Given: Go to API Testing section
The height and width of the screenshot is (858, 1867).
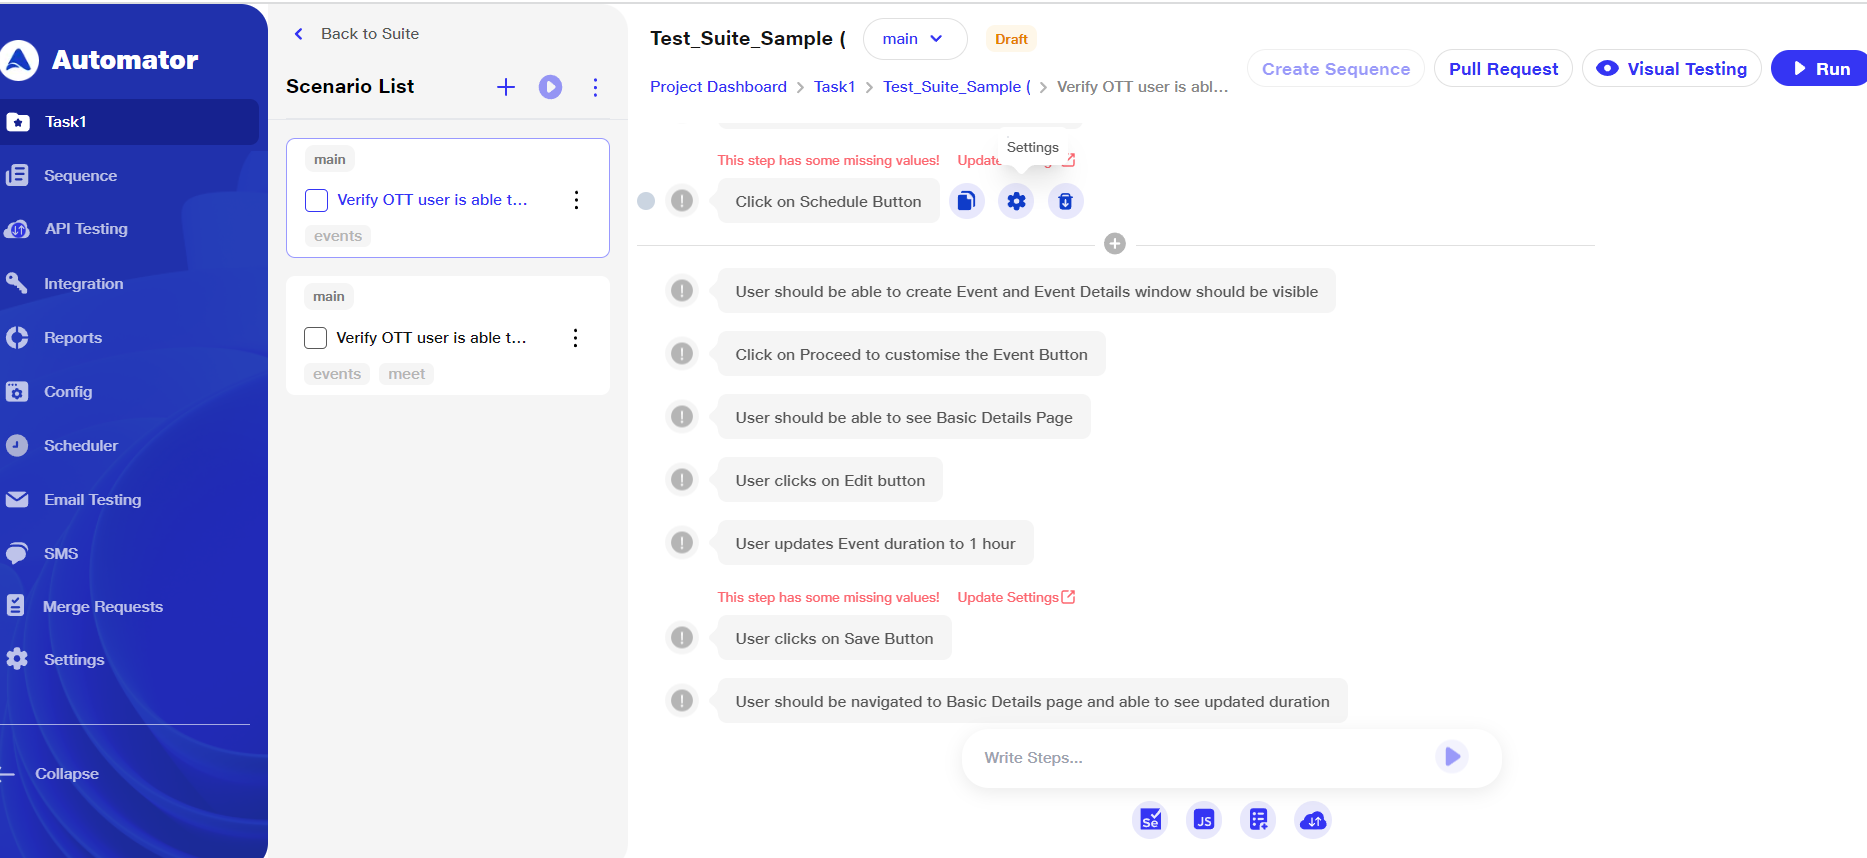Looking at the screenshot, I should (86, 229).
